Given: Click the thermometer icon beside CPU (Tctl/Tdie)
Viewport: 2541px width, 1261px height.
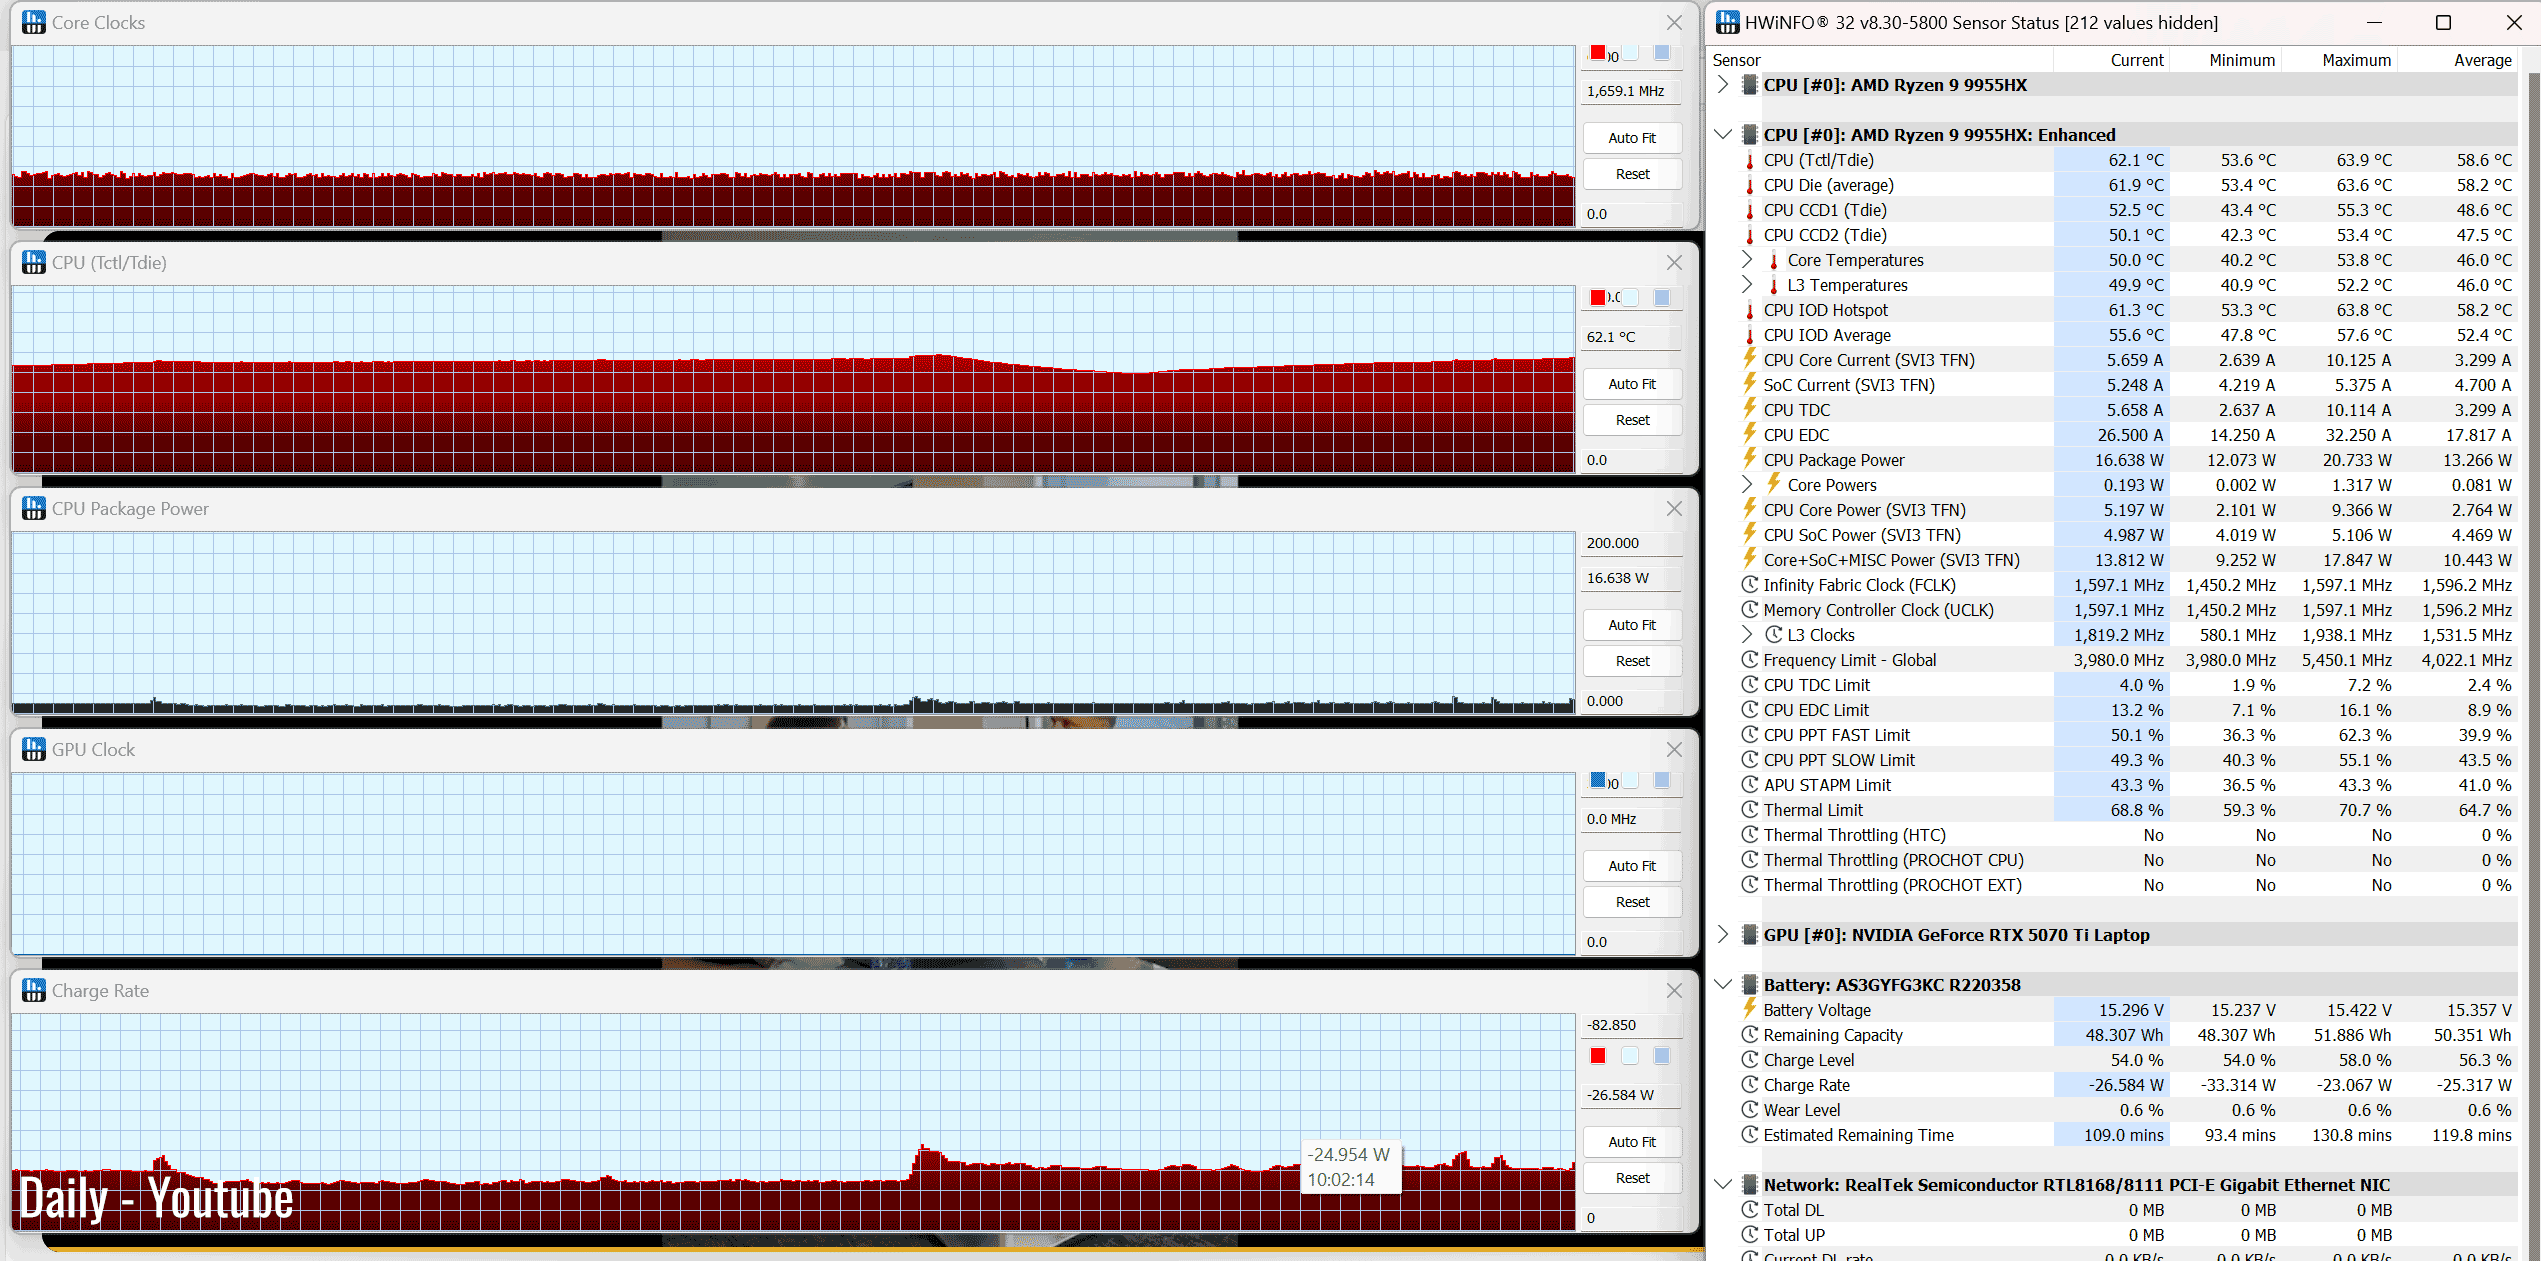Looking at the screenshot, I should point(1749,160).
